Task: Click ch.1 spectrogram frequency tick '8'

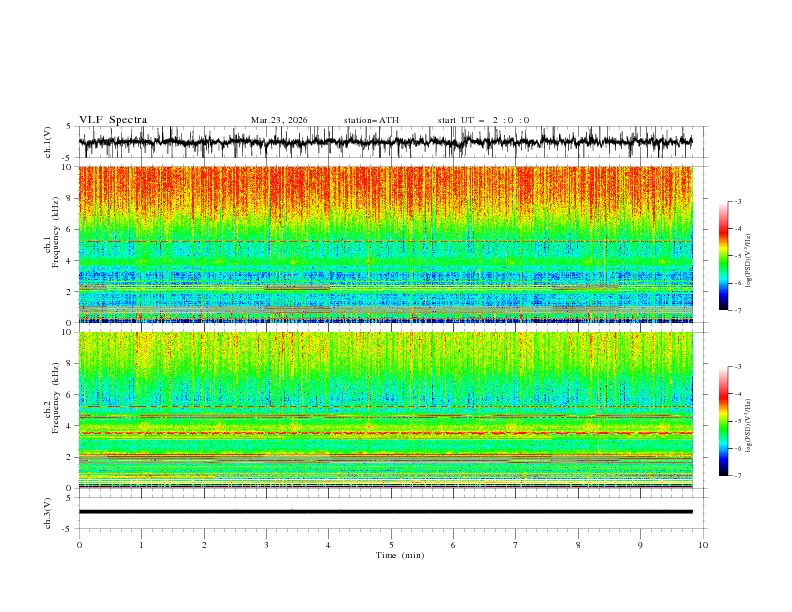Action: pyautogui.click(x=70, y=198)
